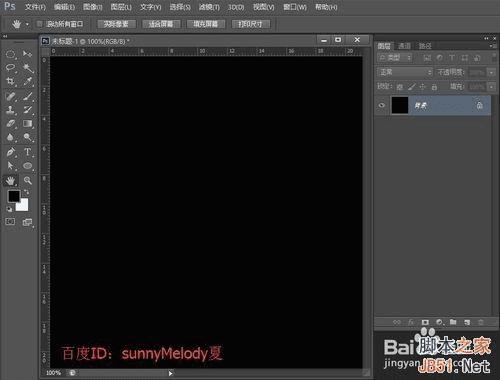Click Print Size button
Viewport: 500px width, 380px height.
click(x=251, y=24)
